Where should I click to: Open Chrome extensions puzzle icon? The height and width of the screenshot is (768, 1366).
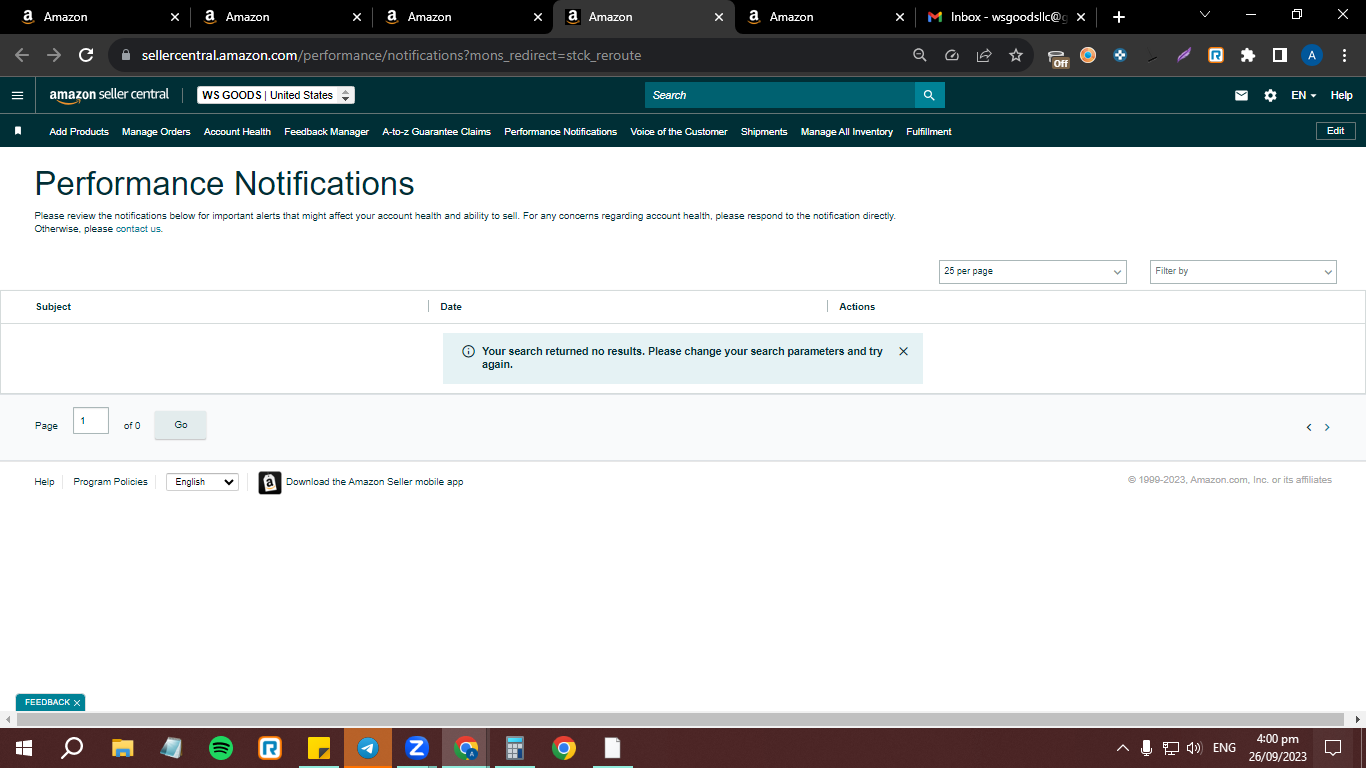click(1247, 56)
